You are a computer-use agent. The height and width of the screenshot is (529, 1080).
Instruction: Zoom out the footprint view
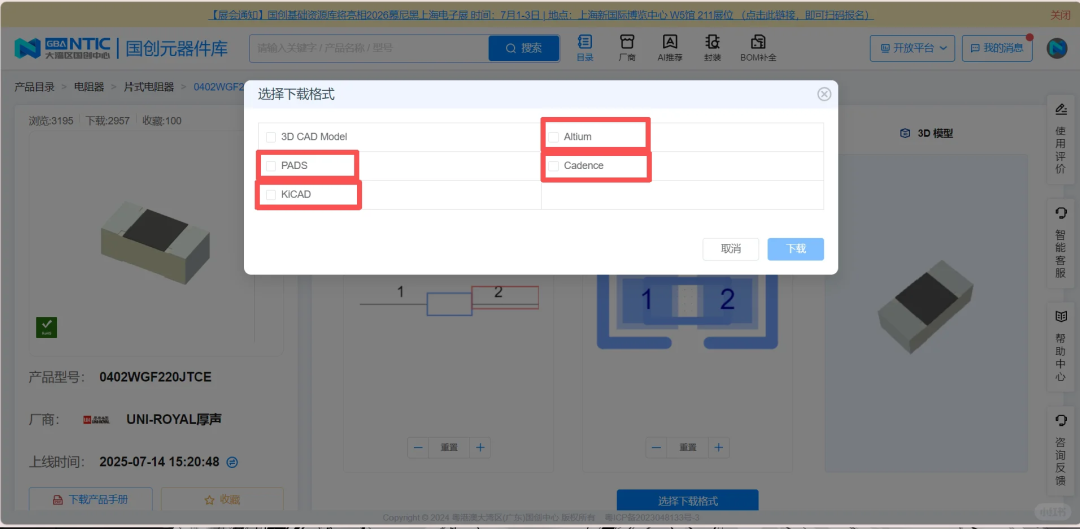tap(656, 447)
